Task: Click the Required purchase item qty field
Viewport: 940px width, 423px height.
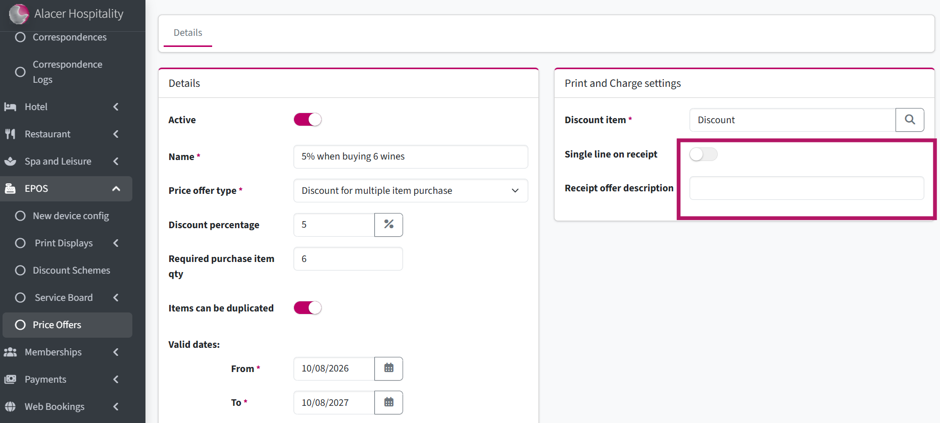Action: tap(348, 259)
